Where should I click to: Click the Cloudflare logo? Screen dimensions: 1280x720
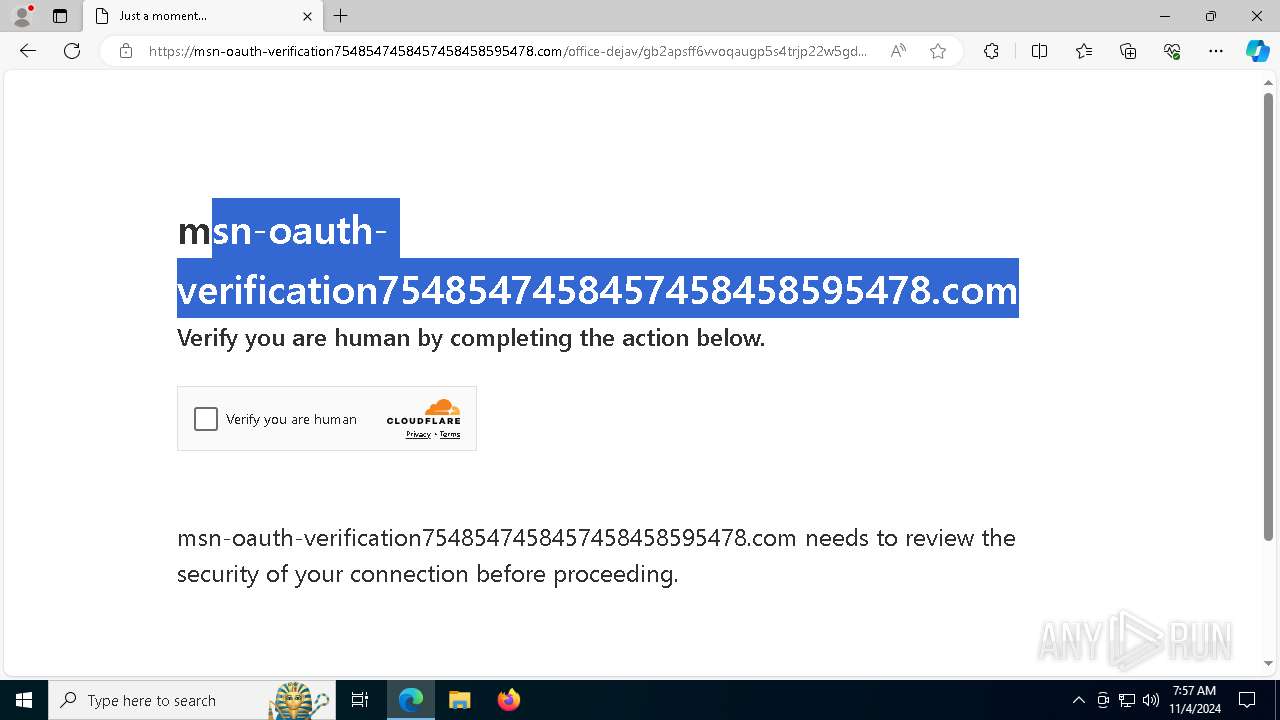pos(424,412)
